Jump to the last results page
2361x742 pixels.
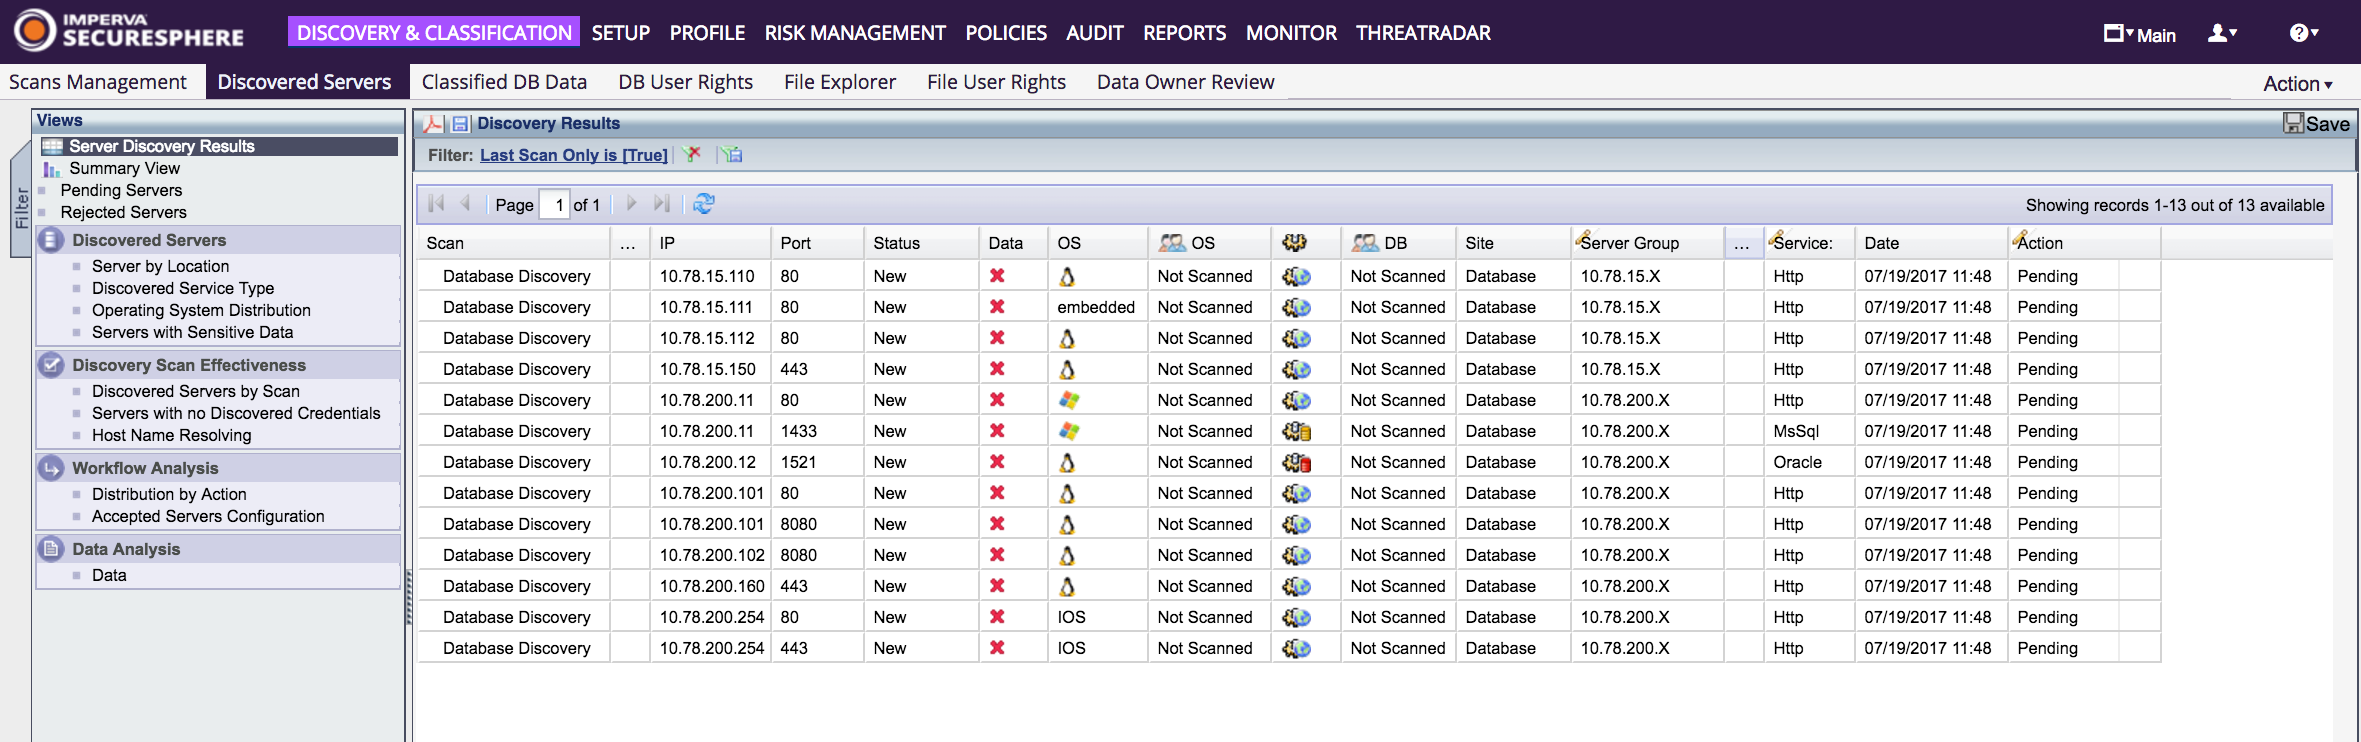661,204
